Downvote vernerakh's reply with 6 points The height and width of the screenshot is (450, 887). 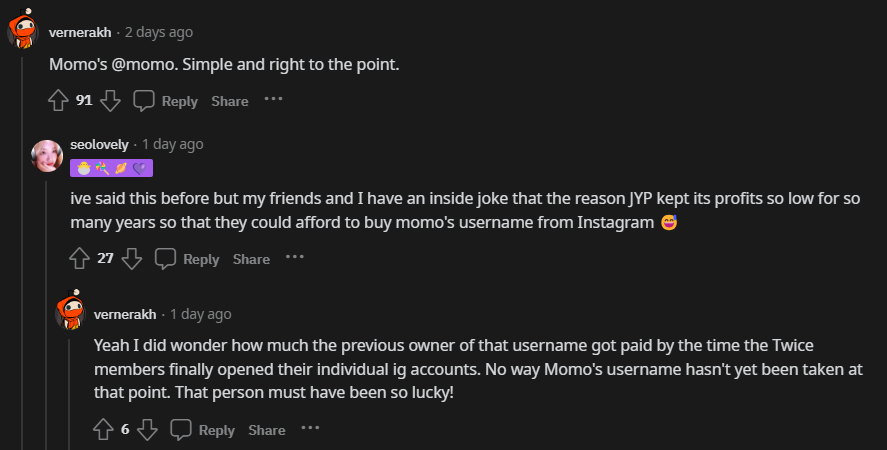[x=147, y=430]
